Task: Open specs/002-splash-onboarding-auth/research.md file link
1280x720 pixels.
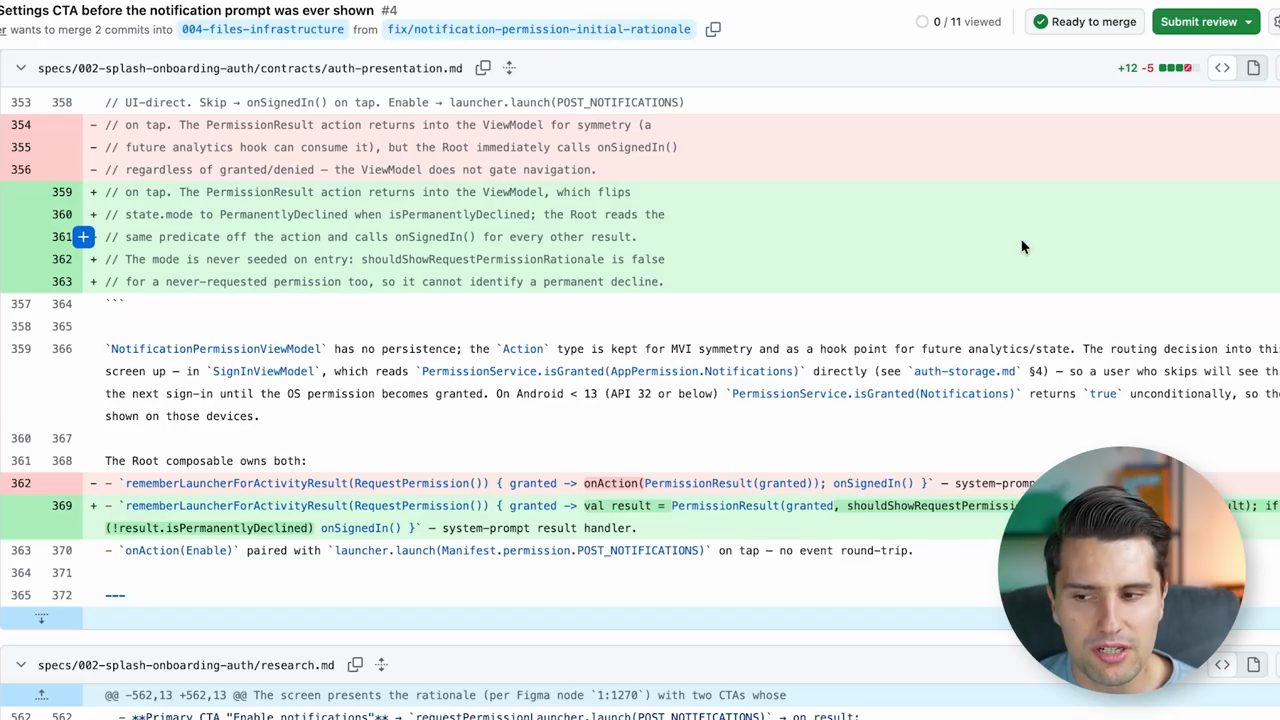Action: [x=186, y=665]
